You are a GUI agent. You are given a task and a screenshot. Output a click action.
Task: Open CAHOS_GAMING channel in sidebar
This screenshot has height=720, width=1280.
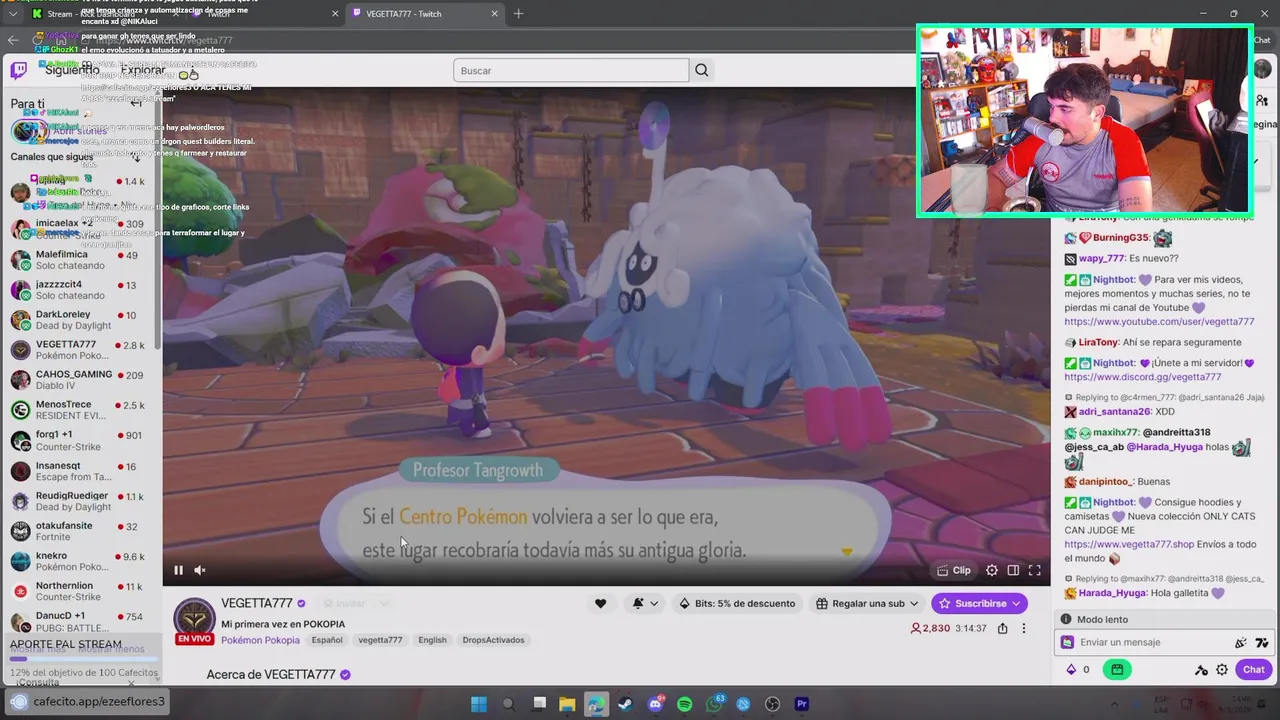tap(80, 380)
